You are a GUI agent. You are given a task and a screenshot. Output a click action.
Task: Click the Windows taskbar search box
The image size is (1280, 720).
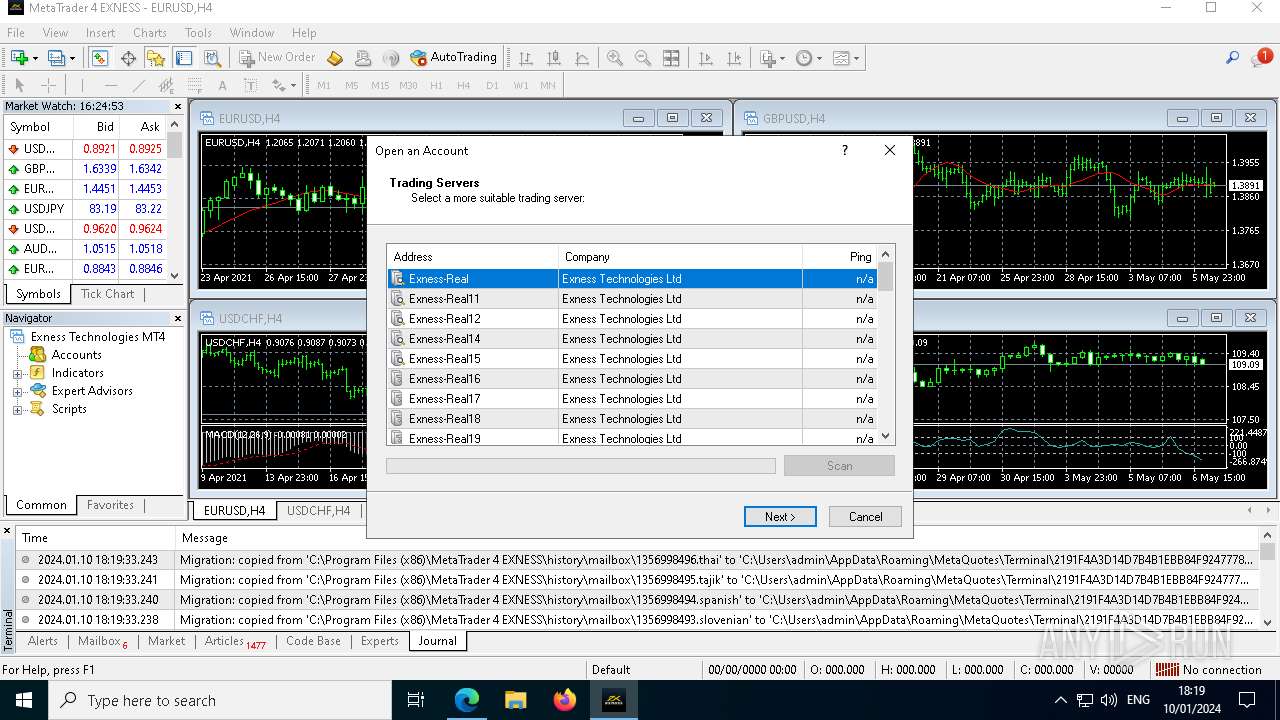(219, 700)
